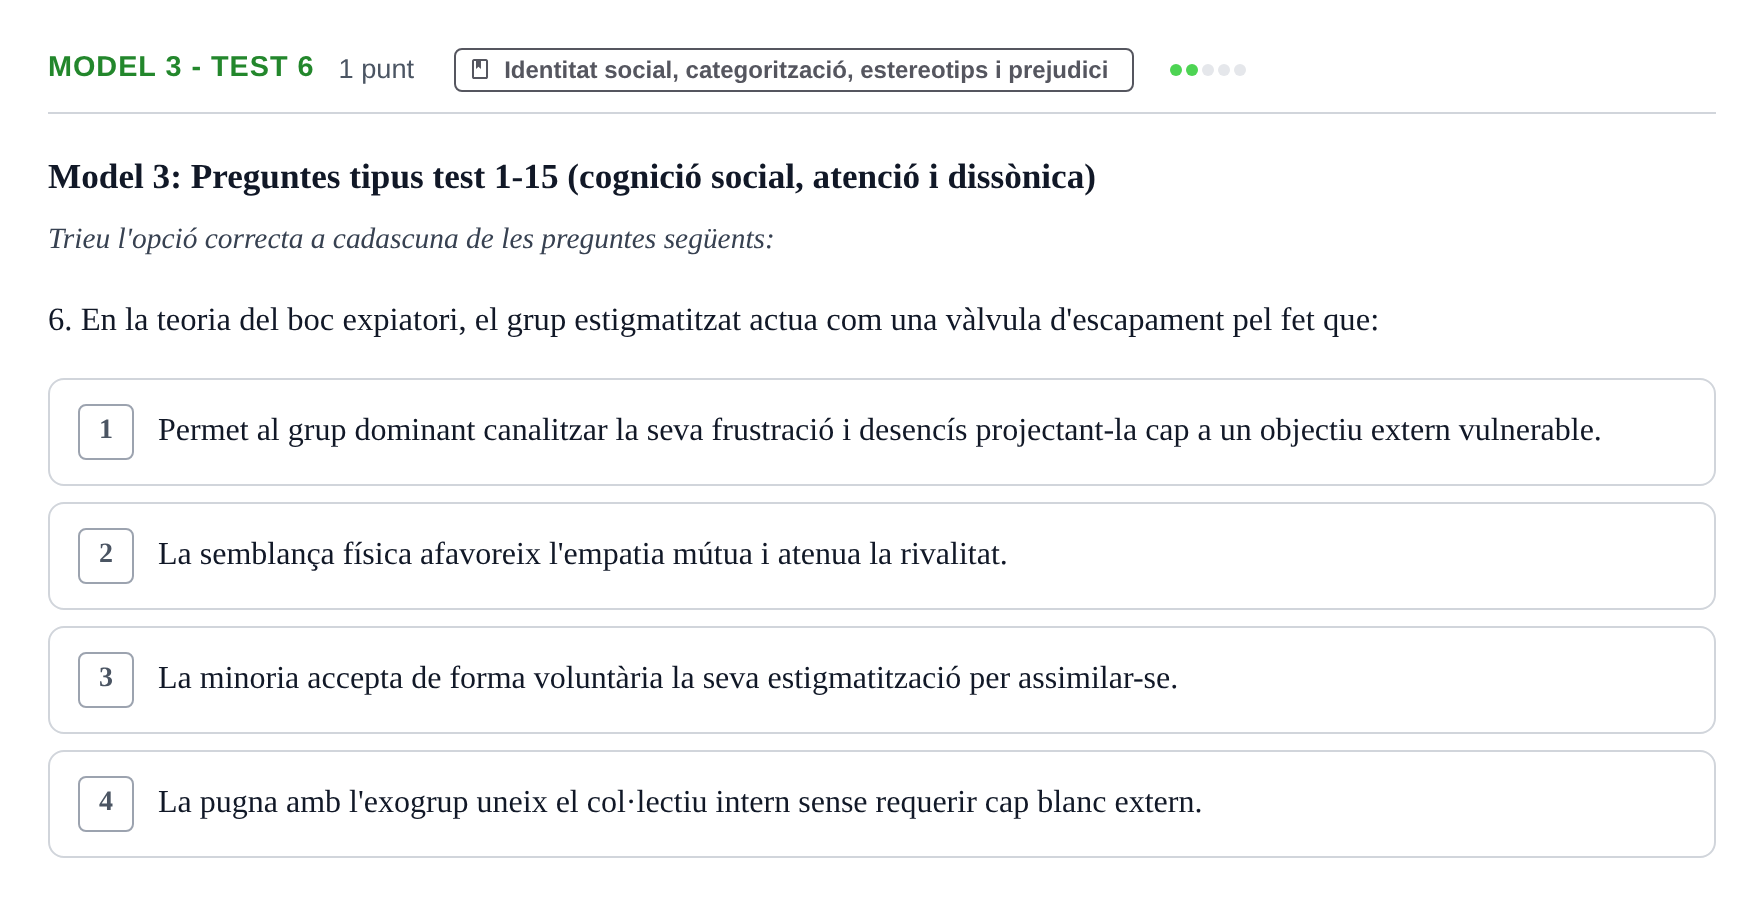Click the difficulty dots indicator
This screenshot has height=906, width=1764.
(1208, 70)
